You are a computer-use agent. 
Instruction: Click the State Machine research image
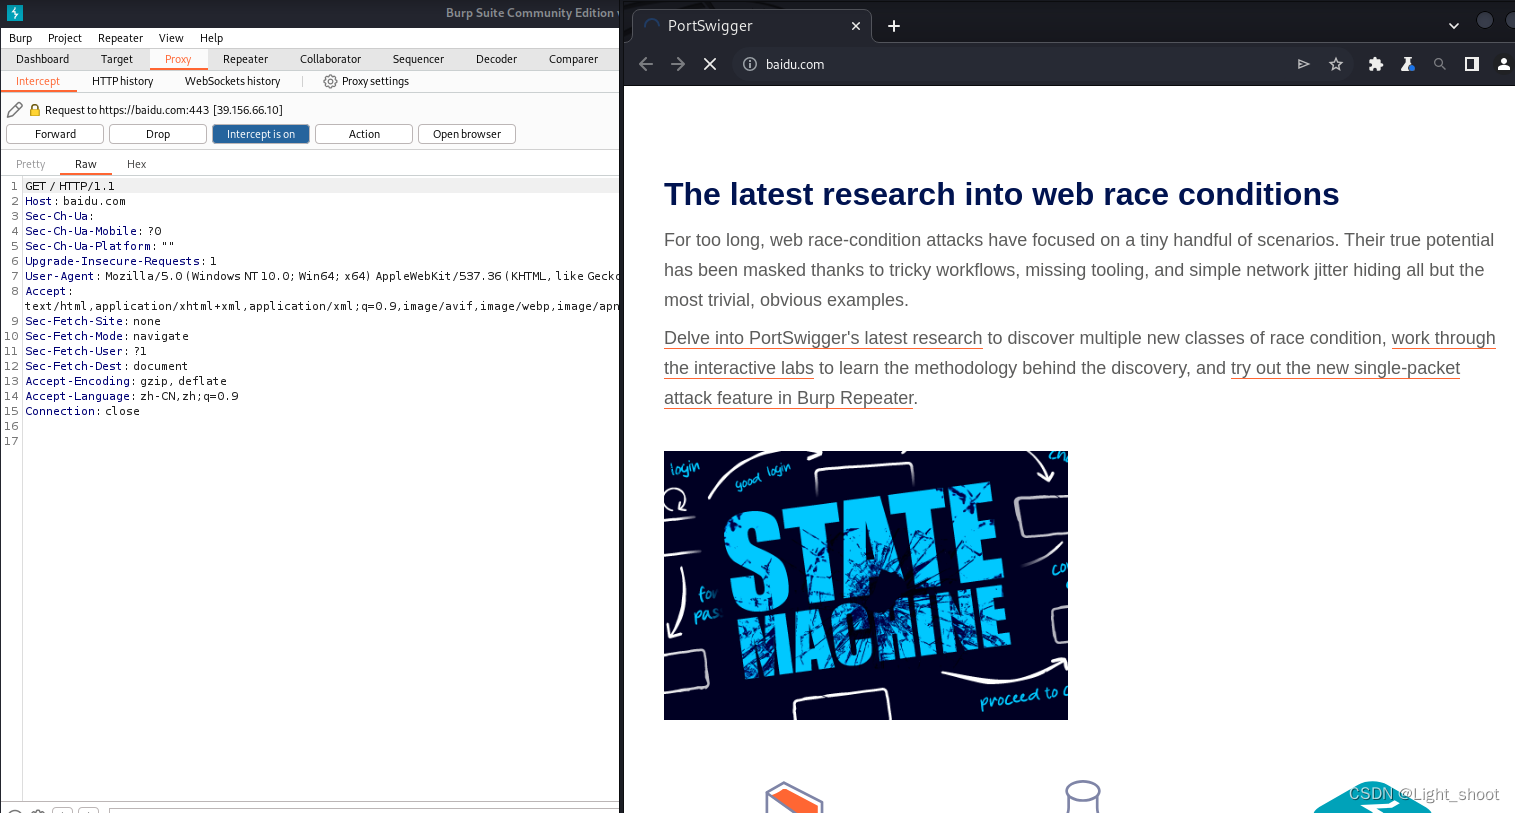tap(866, 585)
